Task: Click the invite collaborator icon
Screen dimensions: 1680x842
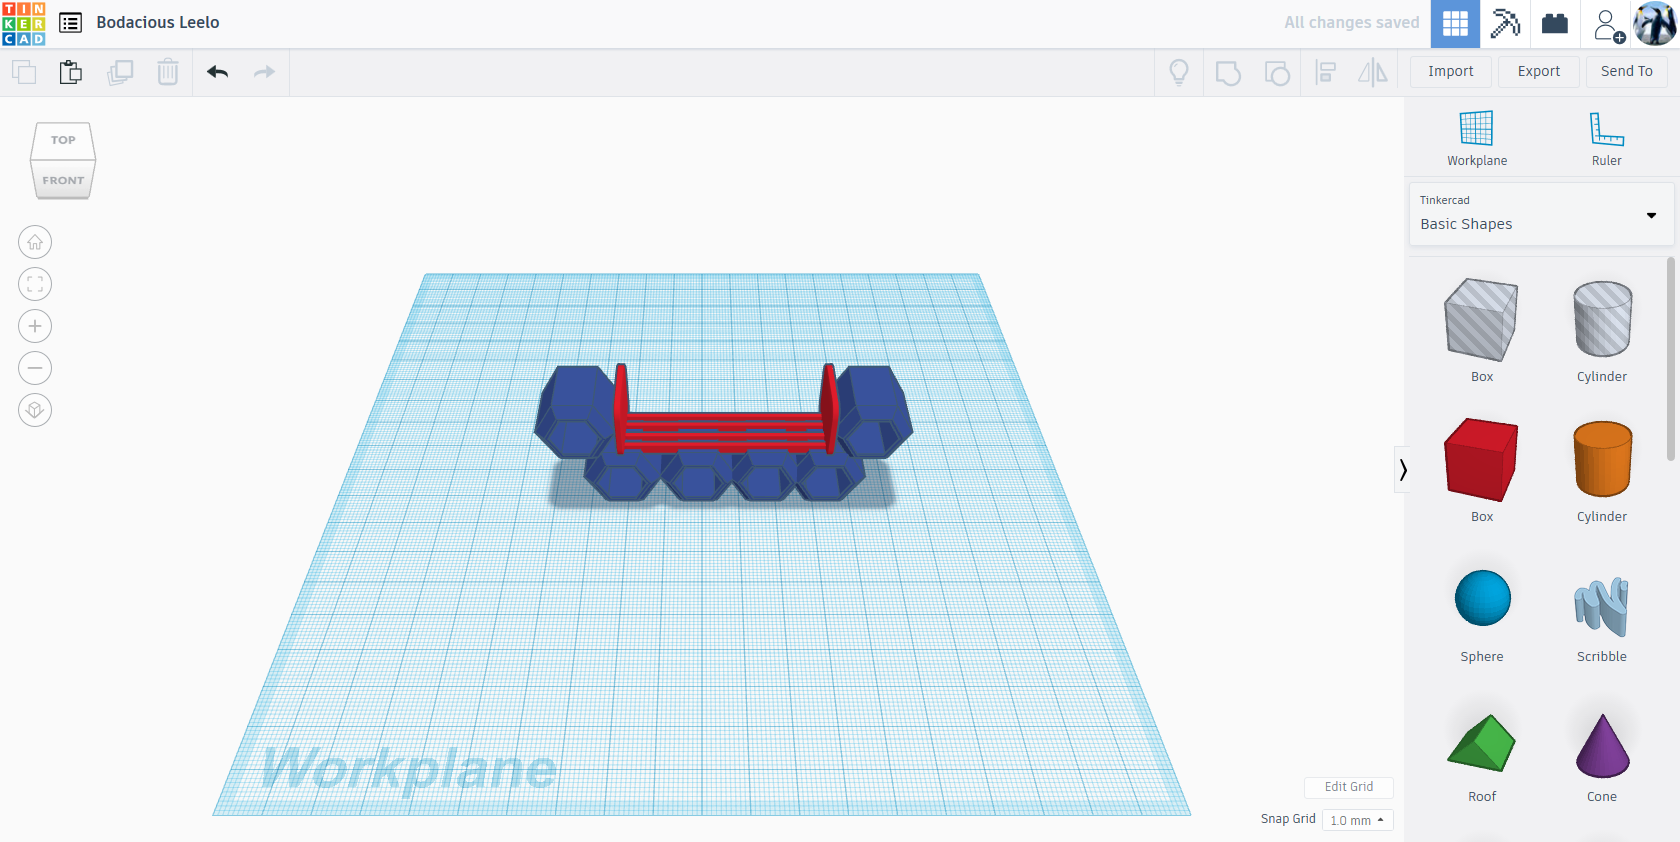Action: click(1608, 25)
